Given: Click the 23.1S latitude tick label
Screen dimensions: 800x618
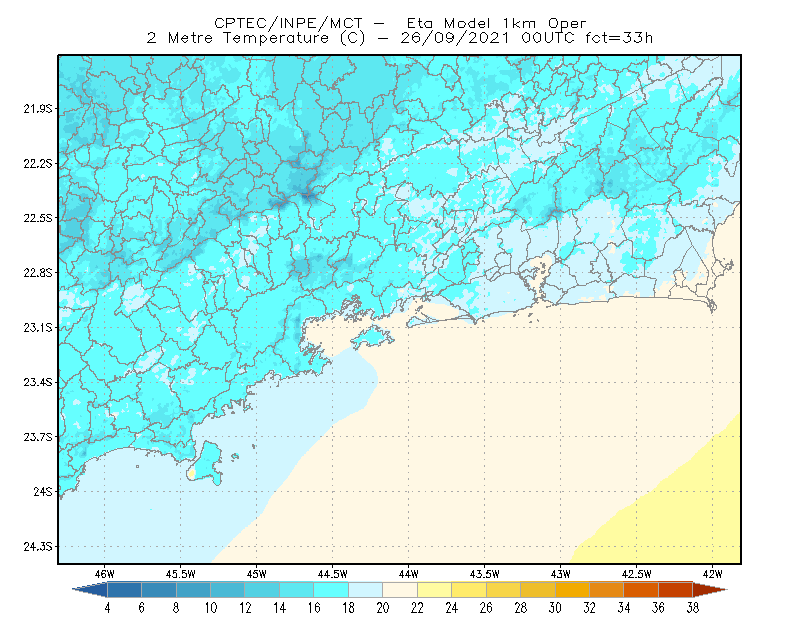Looking at the screenshot, I should point(38,327).
